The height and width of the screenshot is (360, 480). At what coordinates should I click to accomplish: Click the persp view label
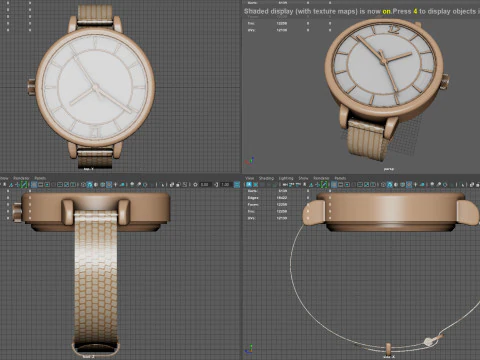coord(389,169)
